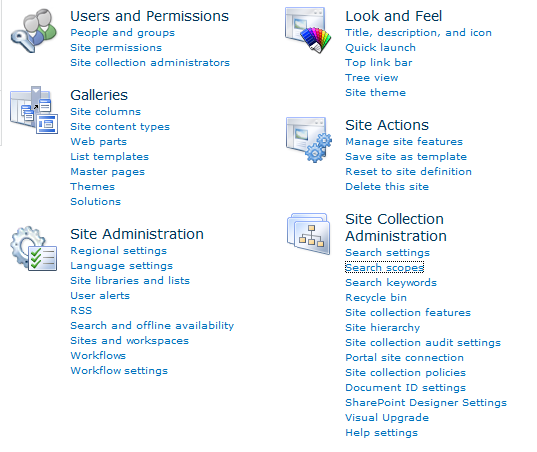The image size is (537, 452).
Task: Open SharePoint Designer Settings
Action: [x=426, y=403]
